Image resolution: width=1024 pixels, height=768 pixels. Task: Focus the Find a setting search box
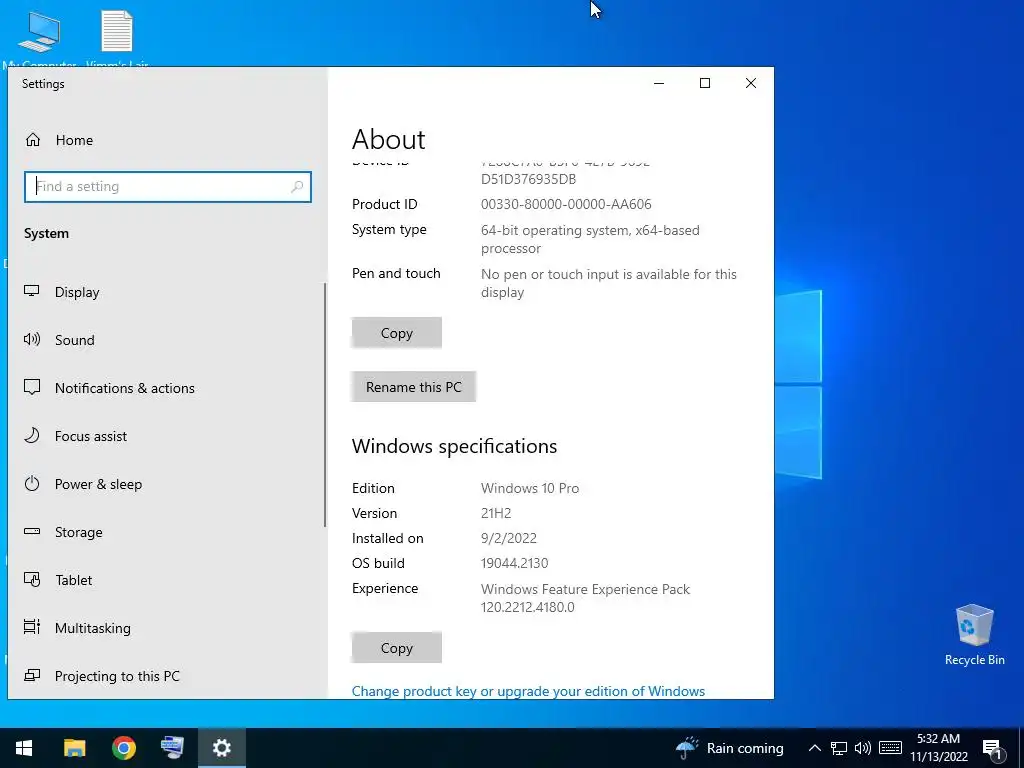(168, 187)
